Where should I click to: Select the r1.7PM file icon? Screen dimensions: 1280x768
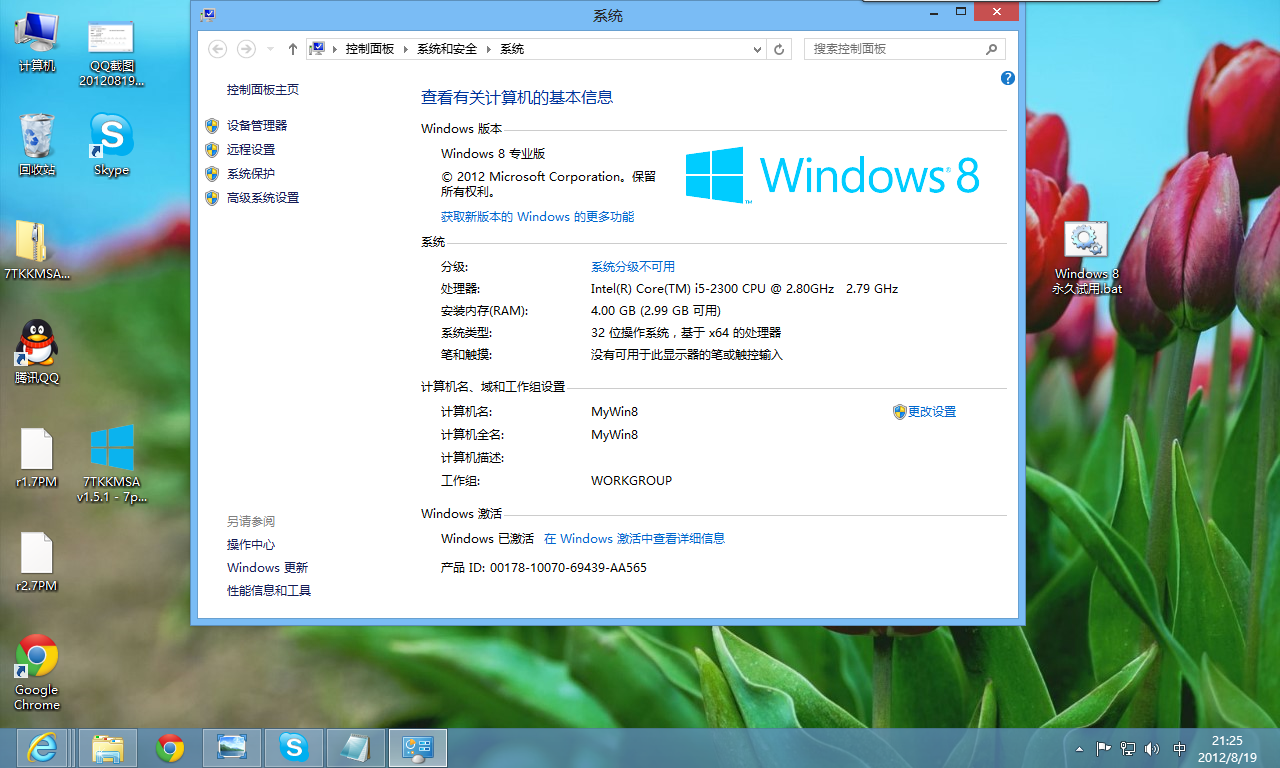(36, 457)
